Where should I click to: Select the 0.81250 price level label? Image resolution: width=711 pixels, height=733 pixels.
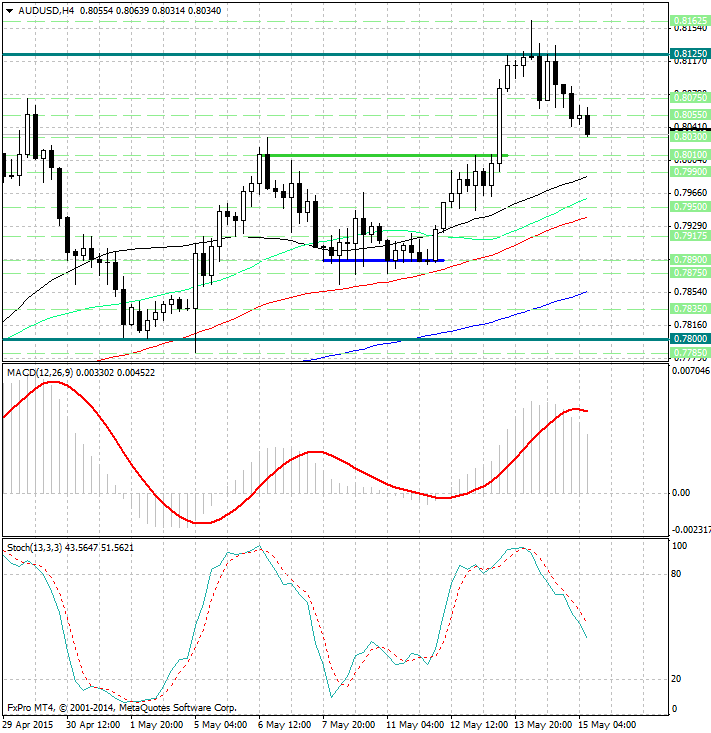690,54
